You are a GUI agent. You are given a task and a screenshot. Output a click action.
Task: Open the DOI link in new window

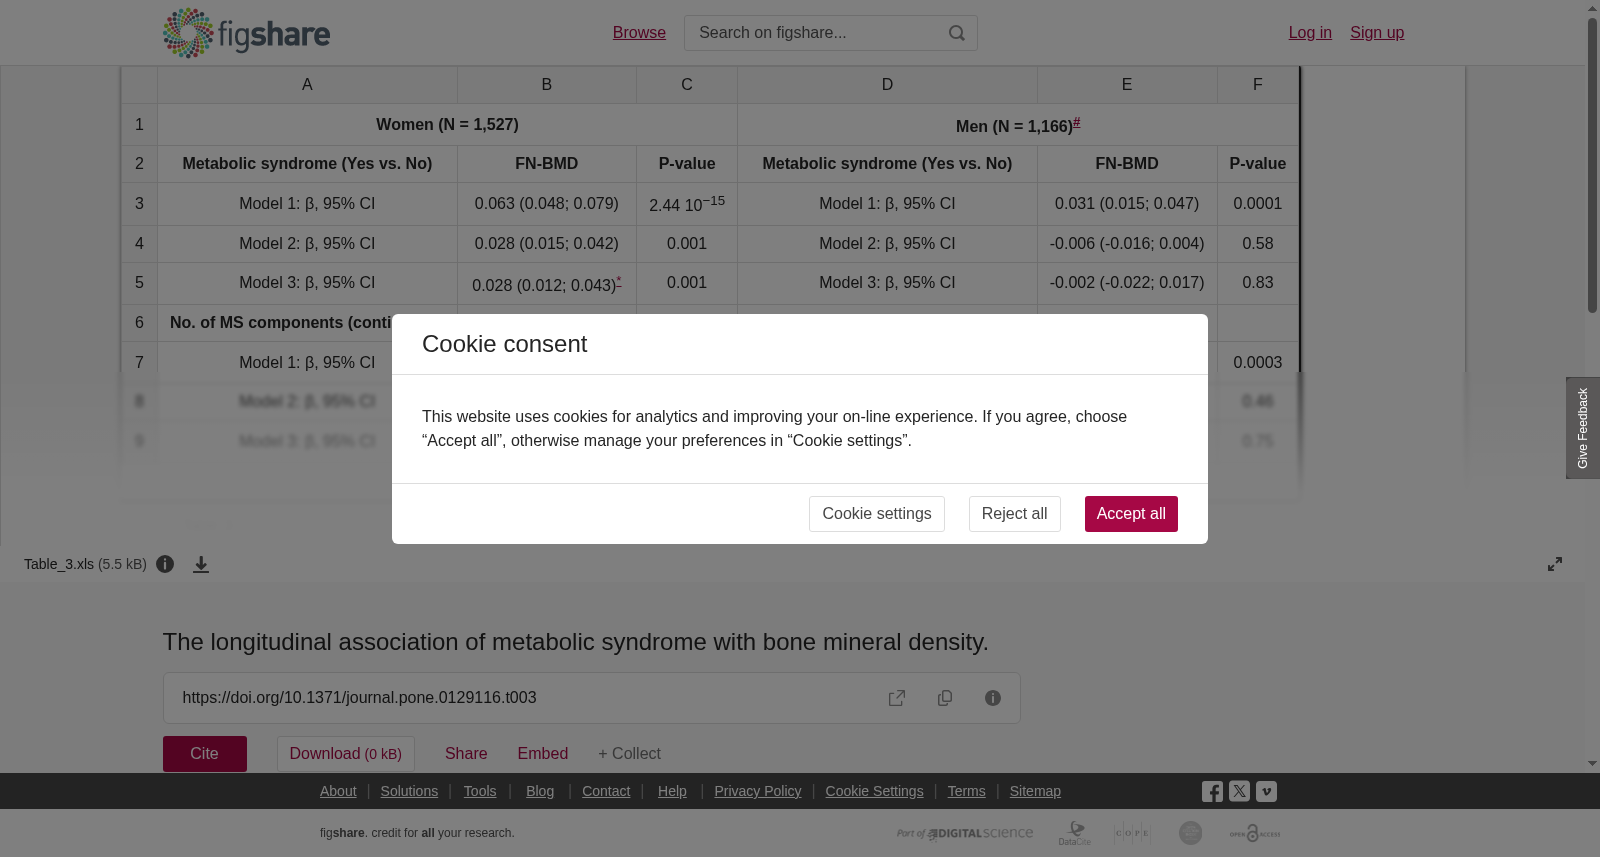897,698
